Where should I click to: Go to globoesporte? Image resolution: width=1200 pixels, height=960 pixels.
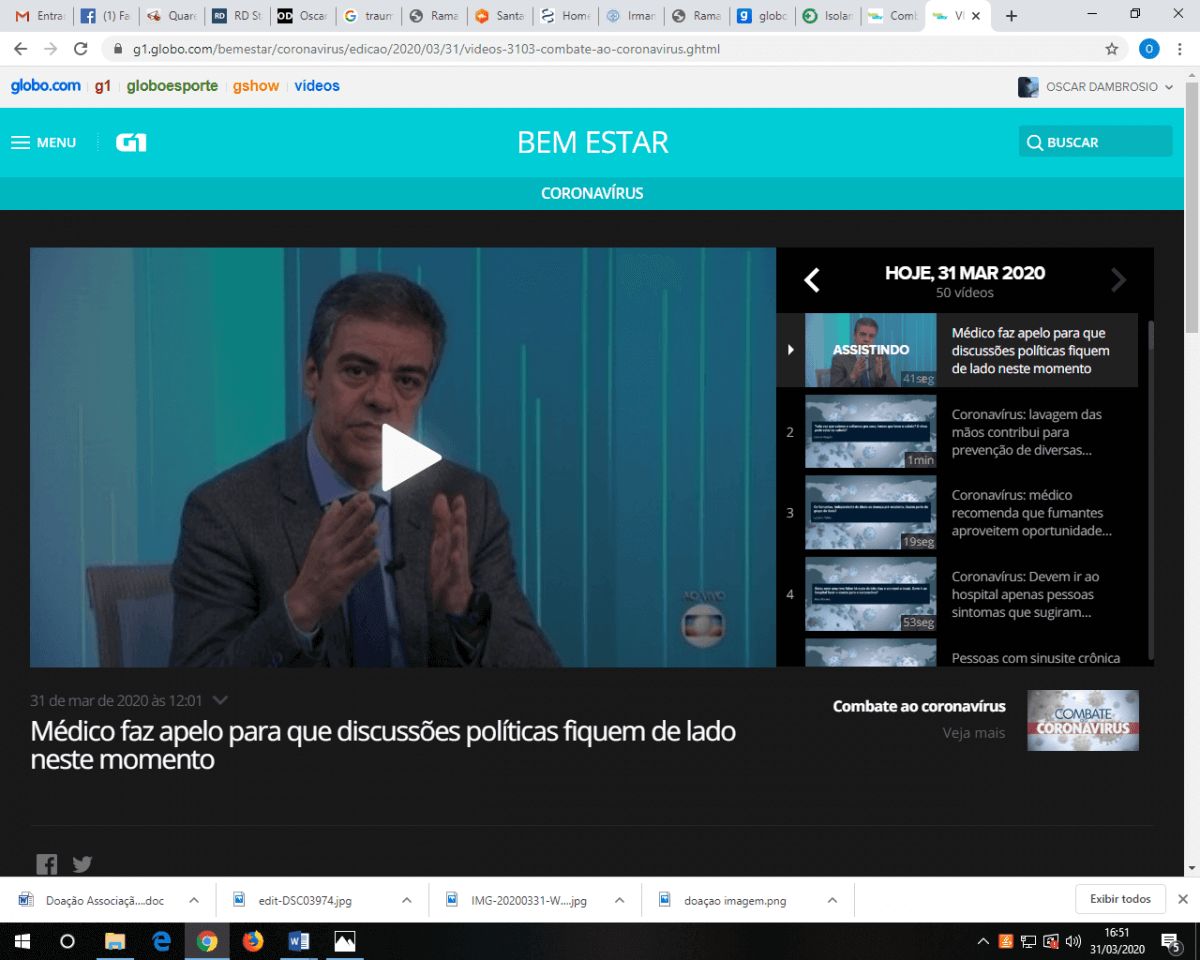click(x=172, y=86)
